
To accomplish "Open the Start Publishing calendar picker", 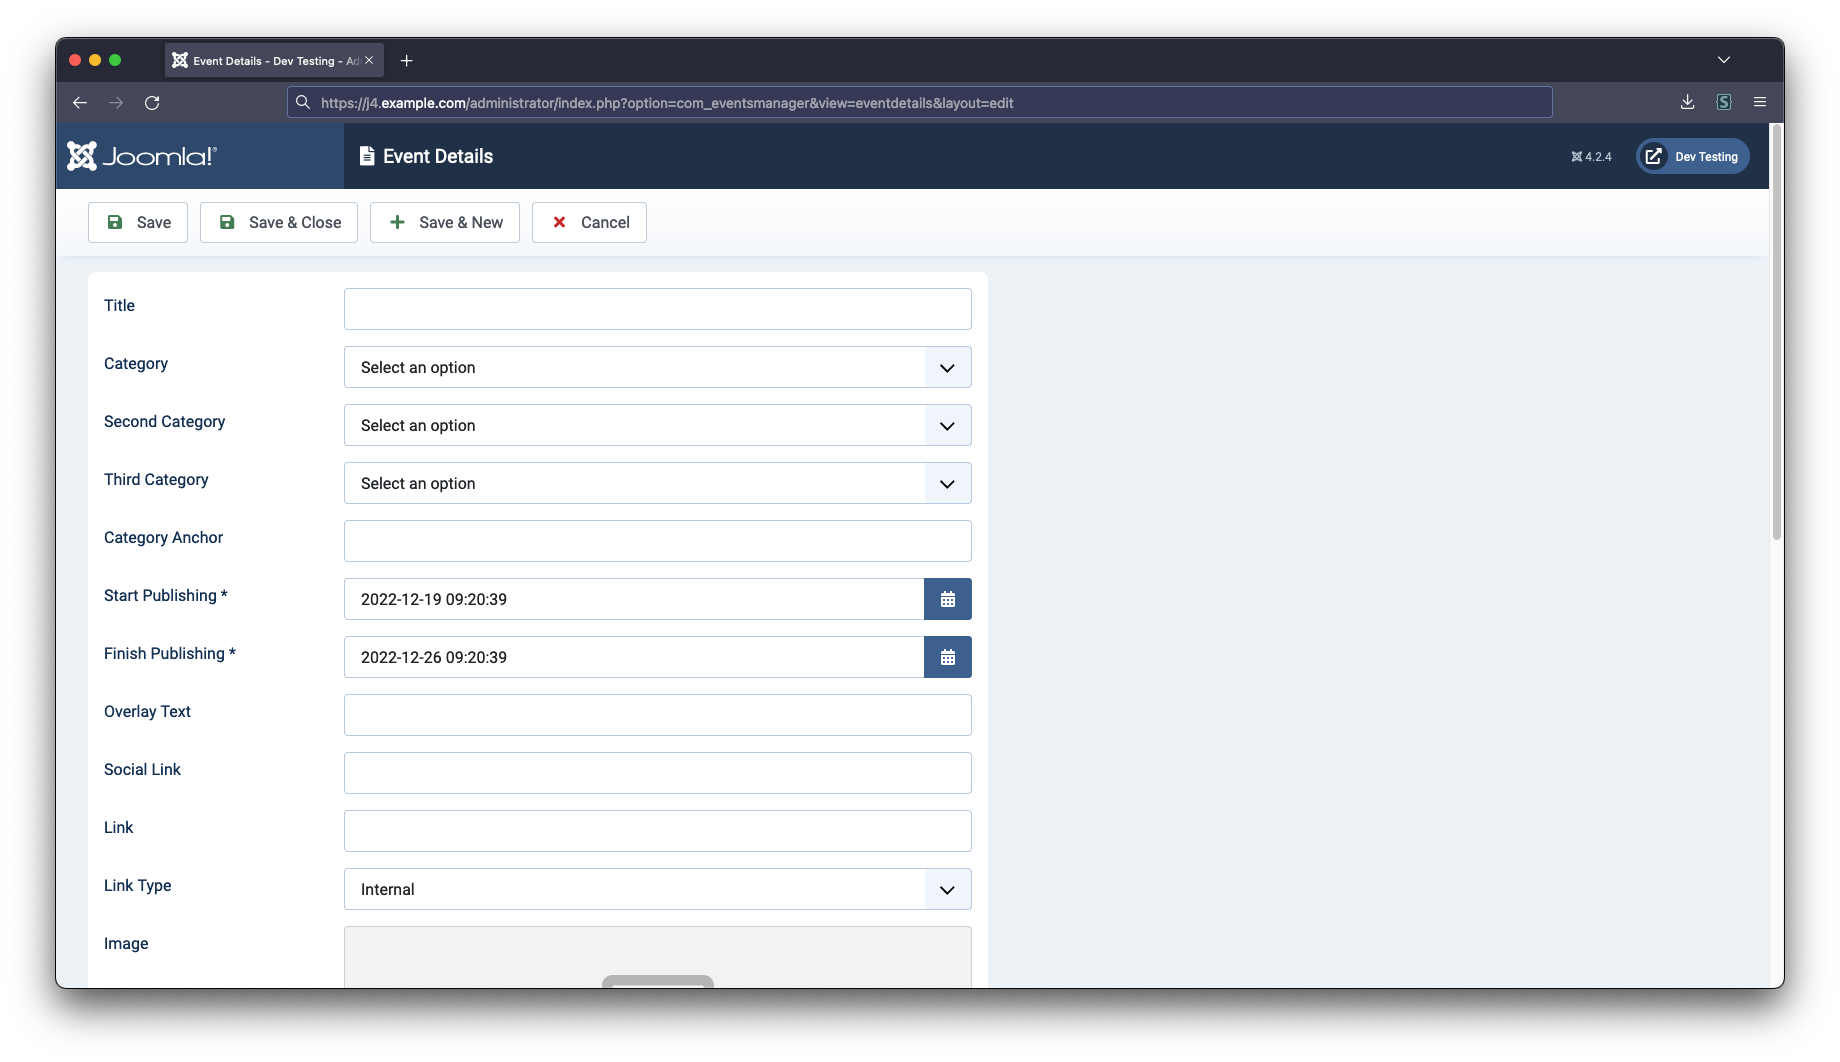I will tap(947, 599).
